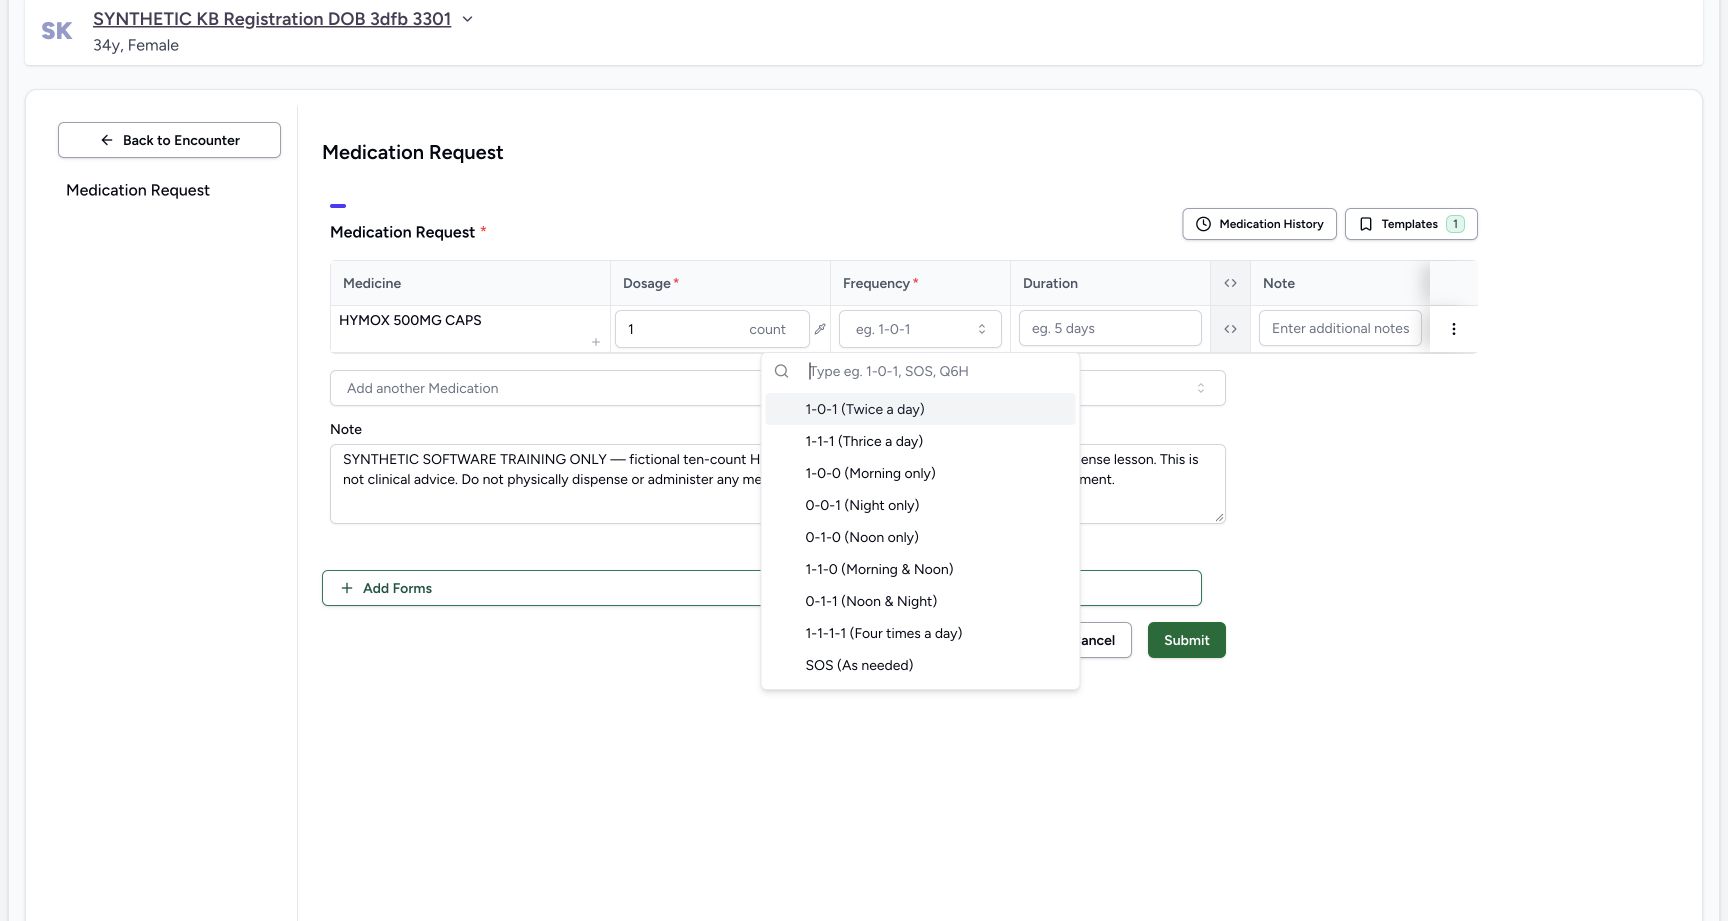Click the expand columns icon in table header

click(1230, 283)
